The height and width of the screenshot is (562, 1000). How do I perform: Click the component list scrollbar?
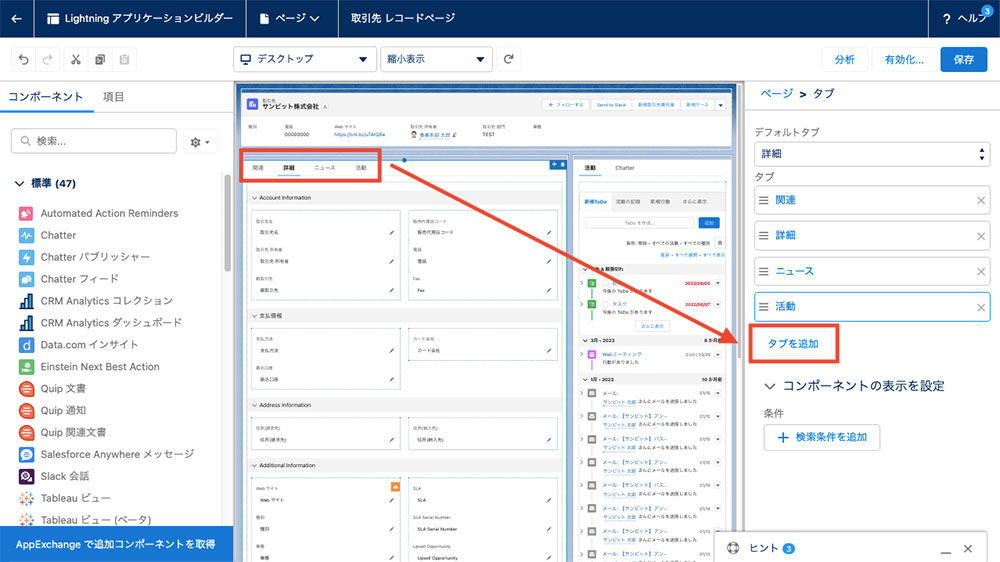tap(228, 223)
